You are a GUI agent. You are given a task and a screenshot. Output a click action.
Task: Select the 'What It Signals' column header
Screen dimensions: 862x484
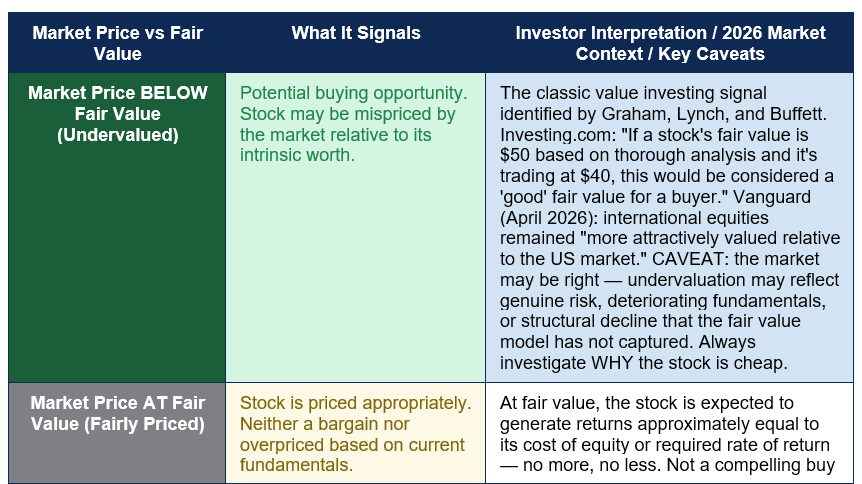click(356, 33)
